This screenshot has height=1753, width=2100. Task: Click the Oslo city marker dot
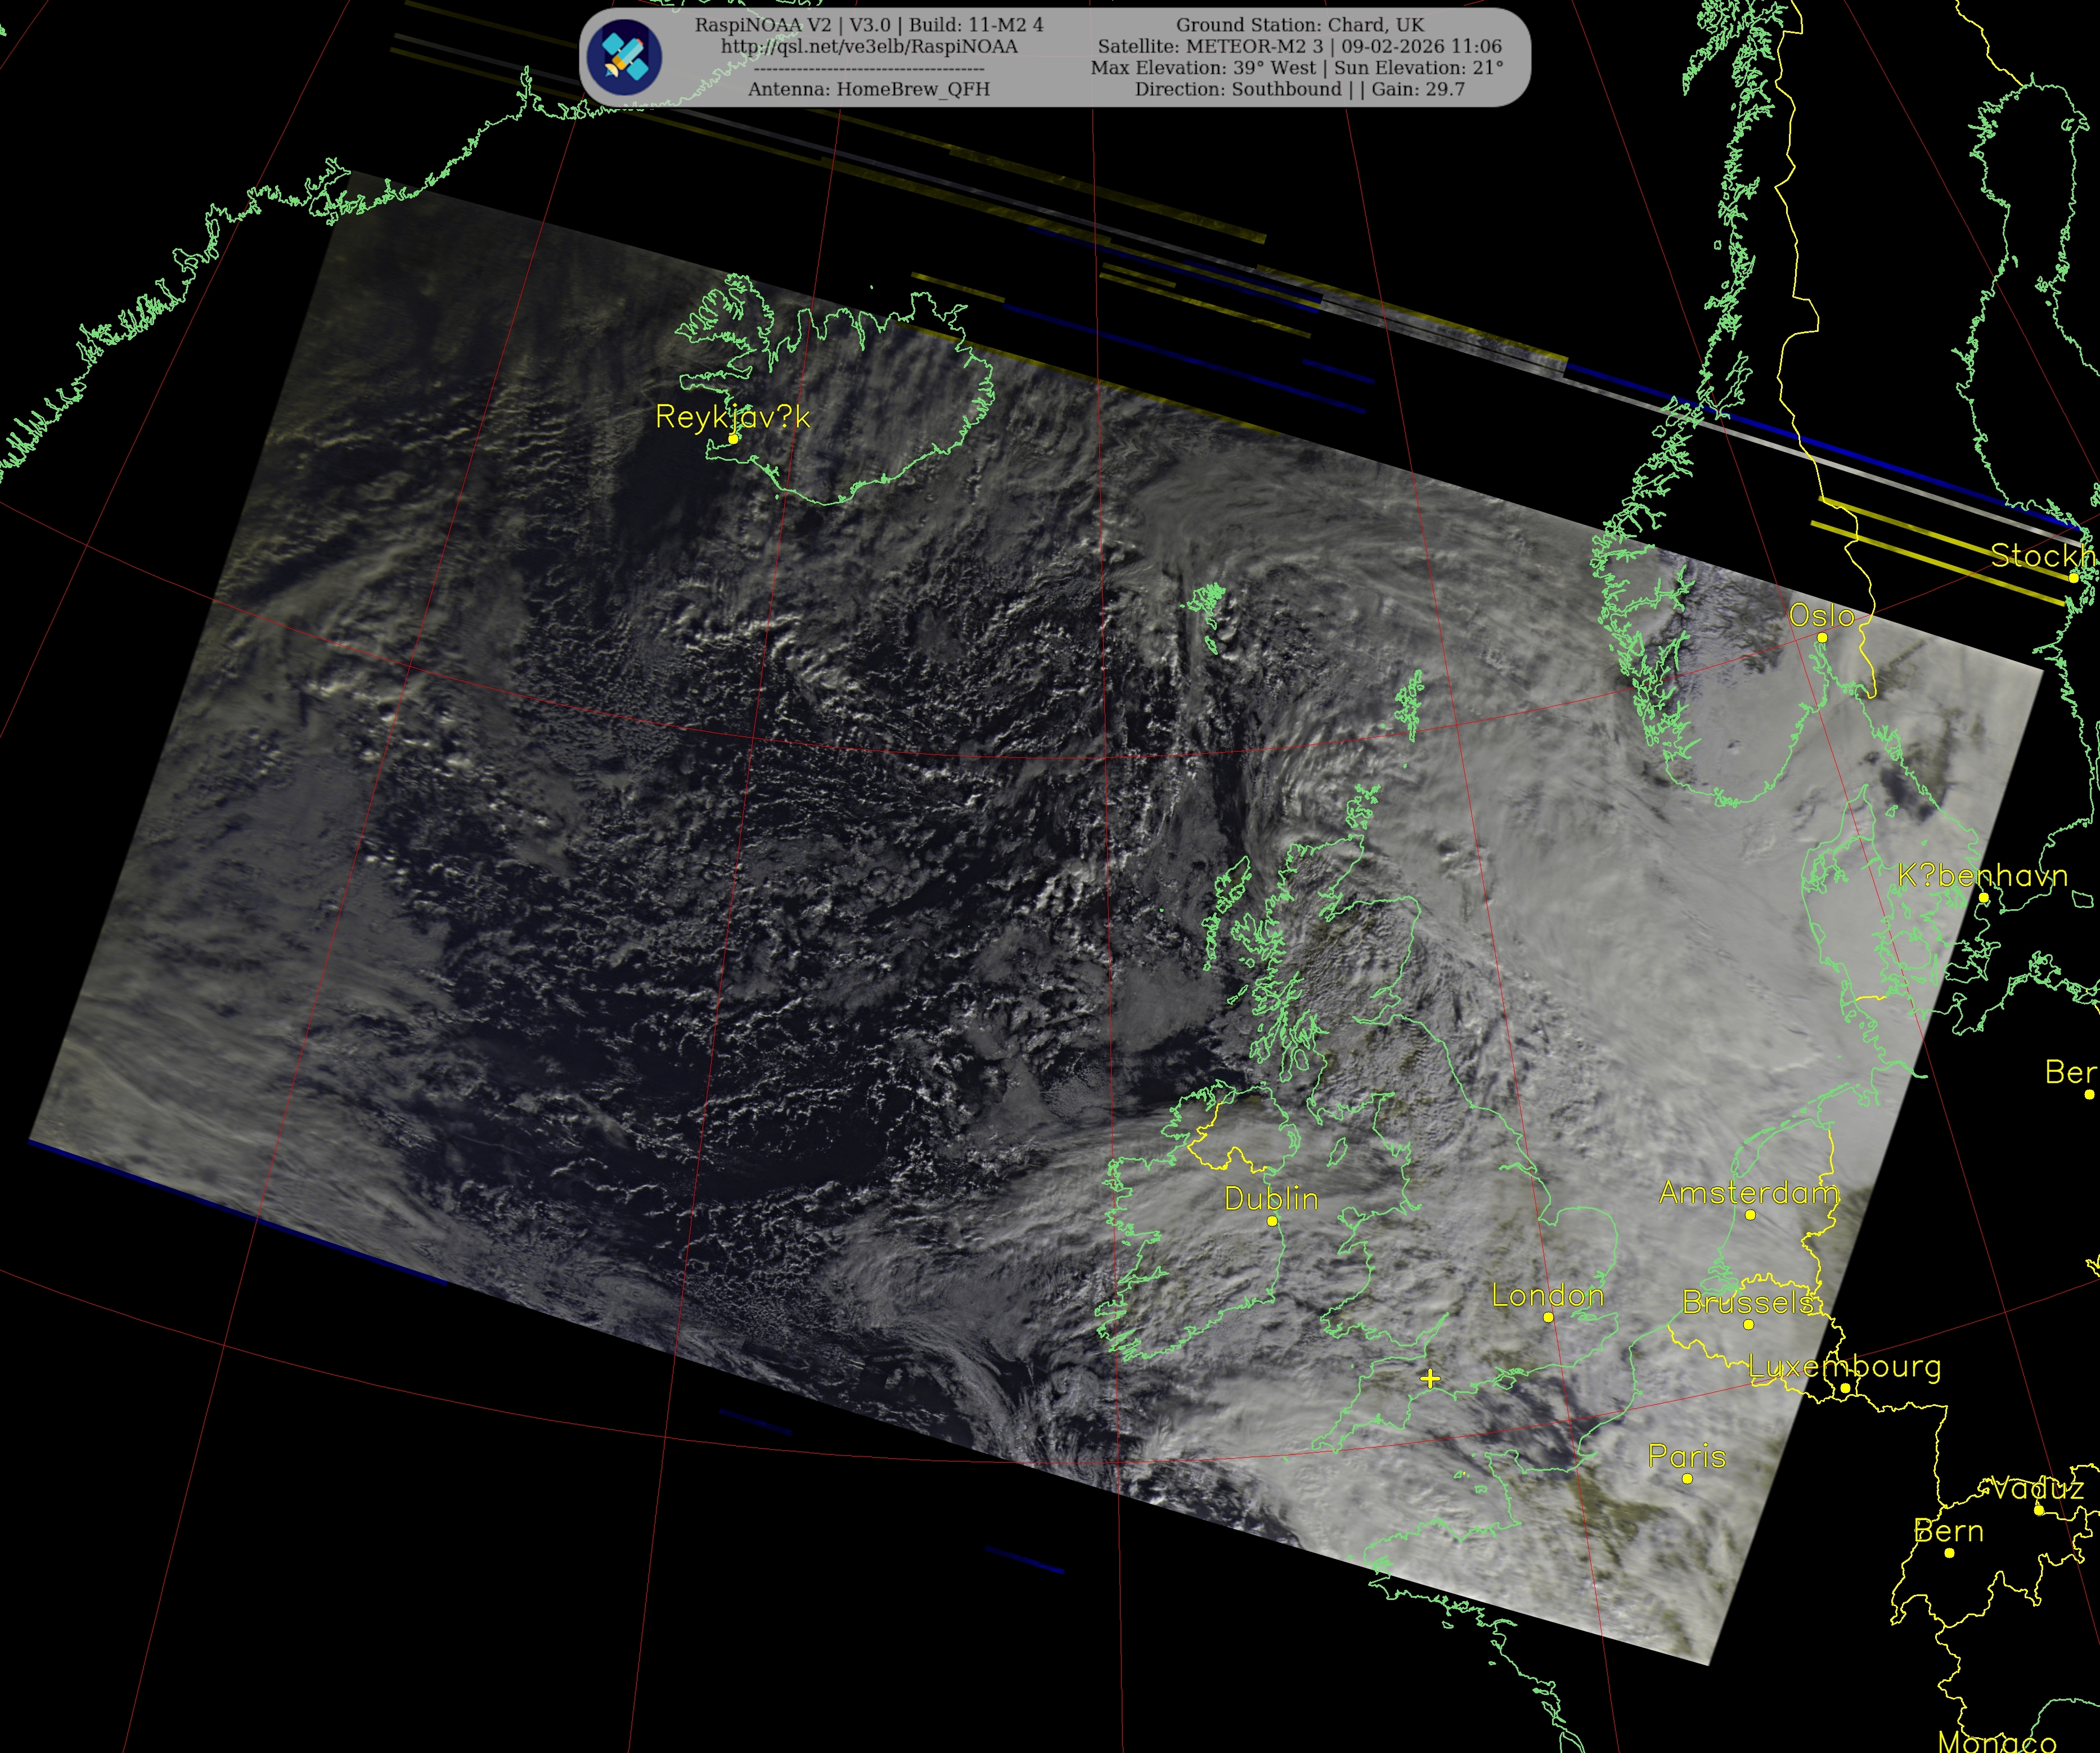(1822, 637)
